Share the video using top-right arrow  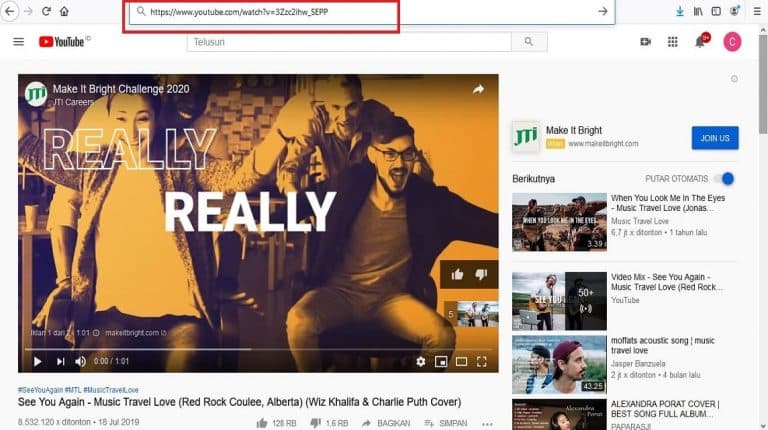click(x=478, y=89)
